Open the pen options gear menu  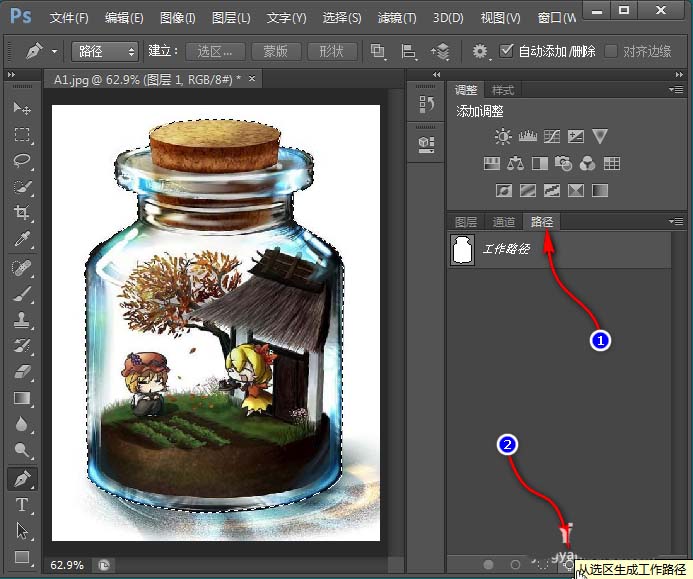click(x=481, y=51)
